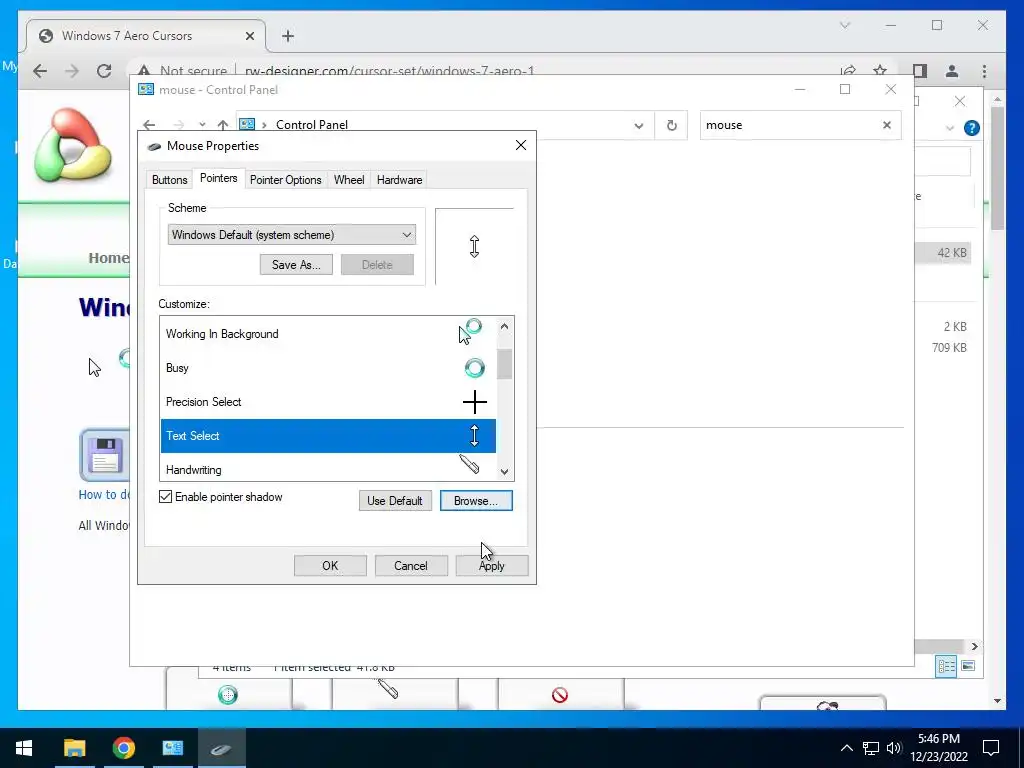
Task: Click Browse... to choose a cursor
Action: click(476, 501)
